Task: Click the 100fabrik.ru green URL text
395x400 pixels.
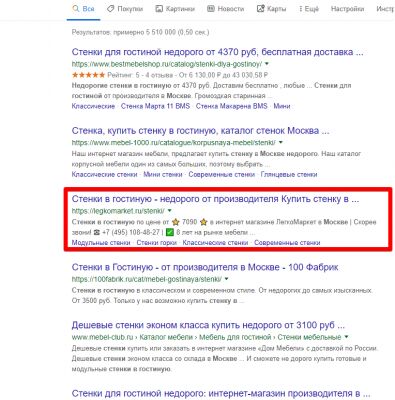Action: point(147,279)
